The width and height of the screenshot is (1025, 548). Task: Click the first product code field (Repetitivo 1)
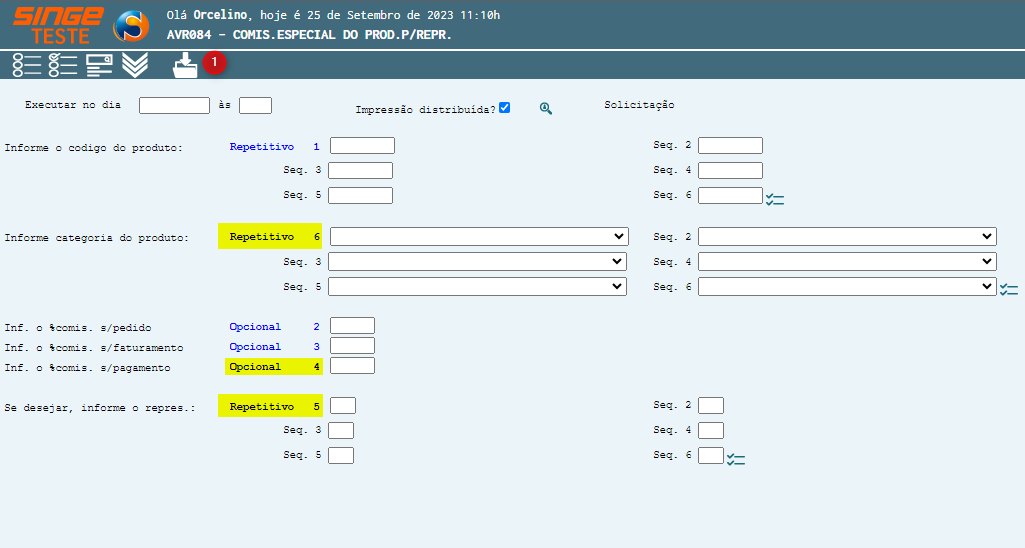point(362,146)
